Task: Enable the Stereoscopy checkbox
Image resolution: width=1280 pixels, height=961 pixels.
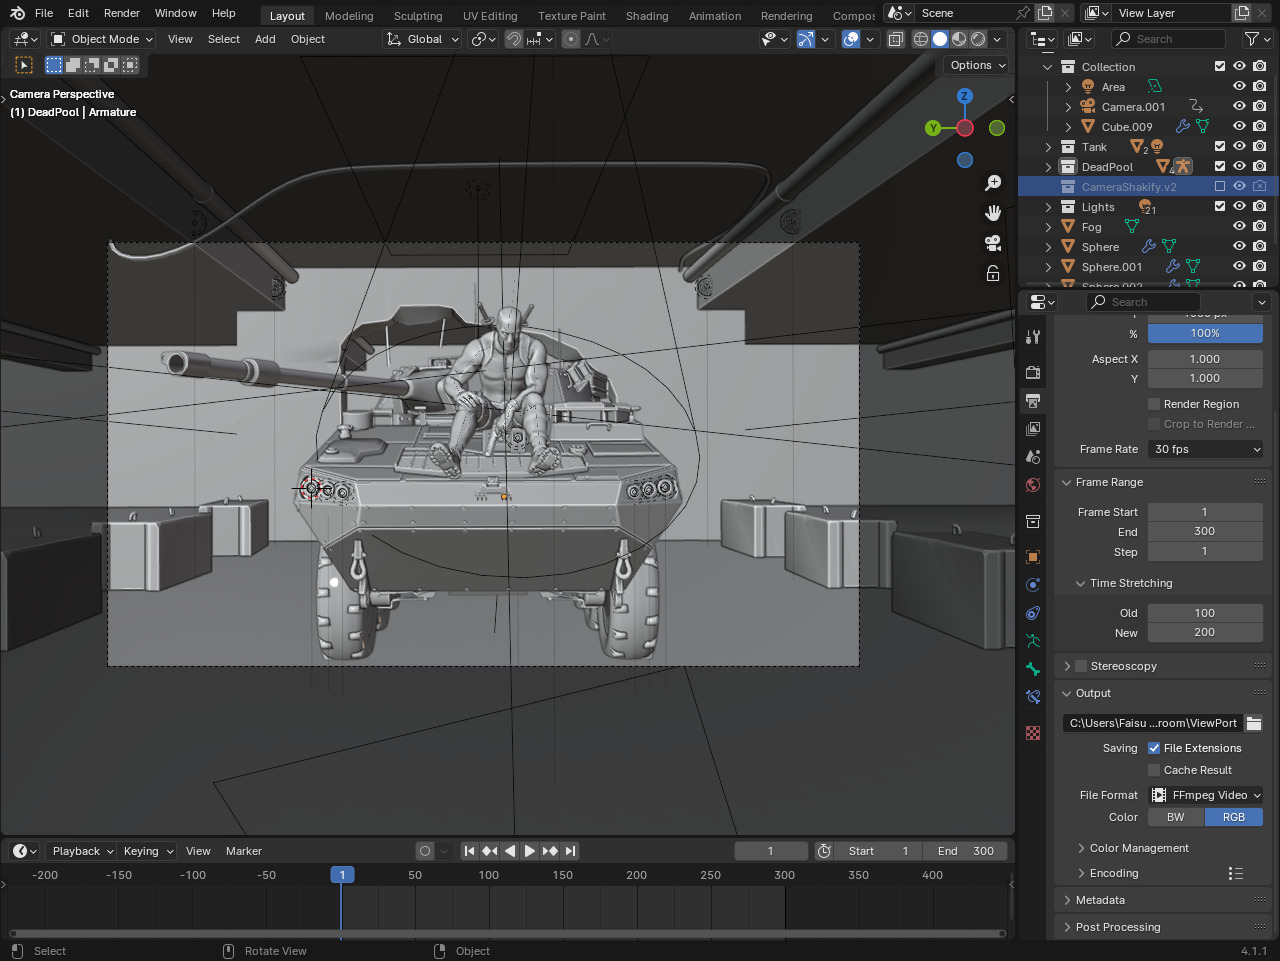Action: [x=1081, y=666]
